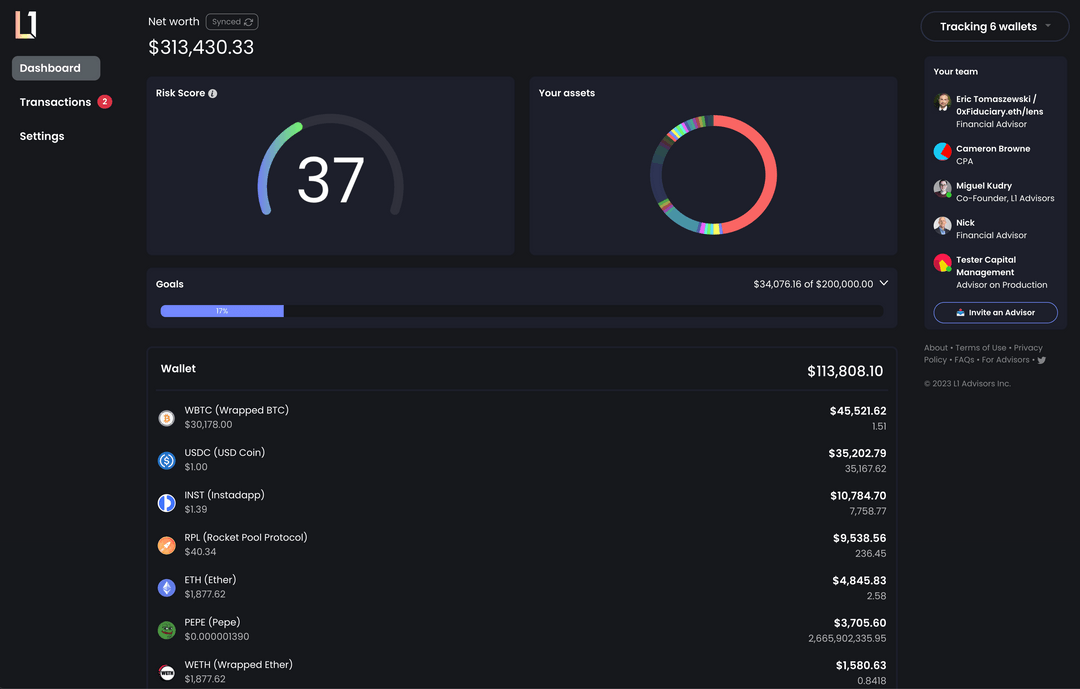Click Eric Tomaszewski's avatar
Screen dimensions: 1080x689
[942, 102]
